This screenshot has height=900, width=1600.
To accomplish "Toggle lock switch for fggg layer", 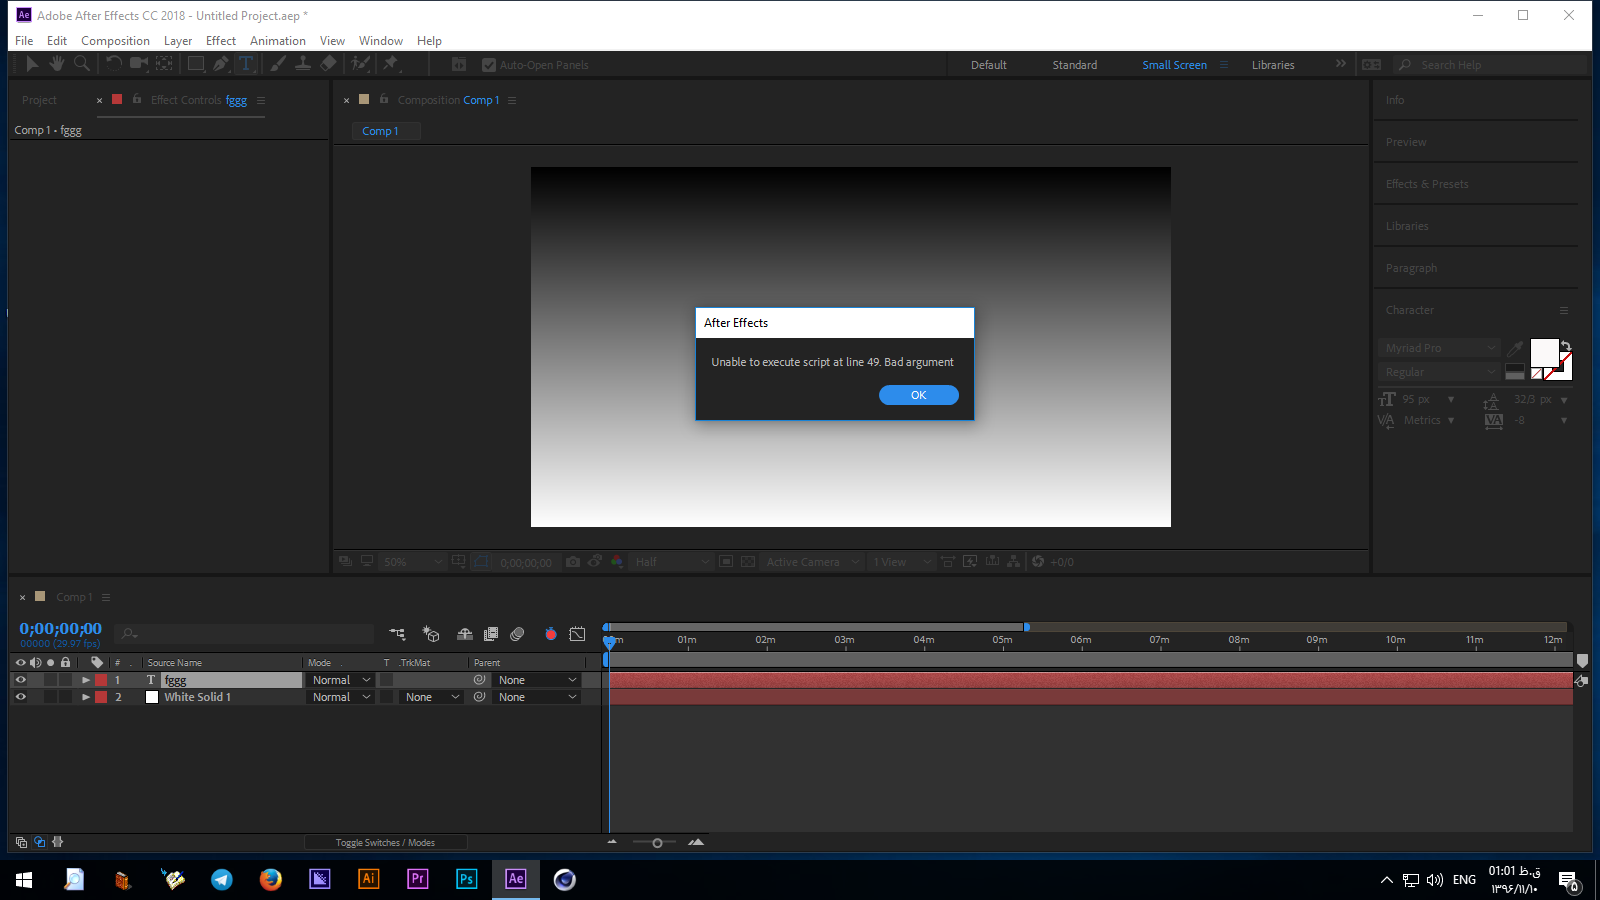I will pyautogui.click(x=65, y=680).
